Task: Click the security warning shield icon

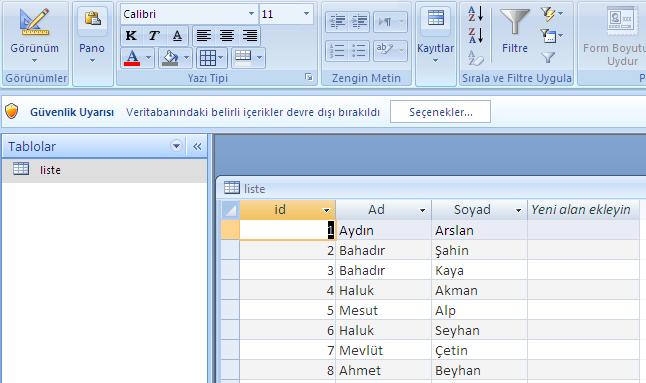Action: [12, 111]
